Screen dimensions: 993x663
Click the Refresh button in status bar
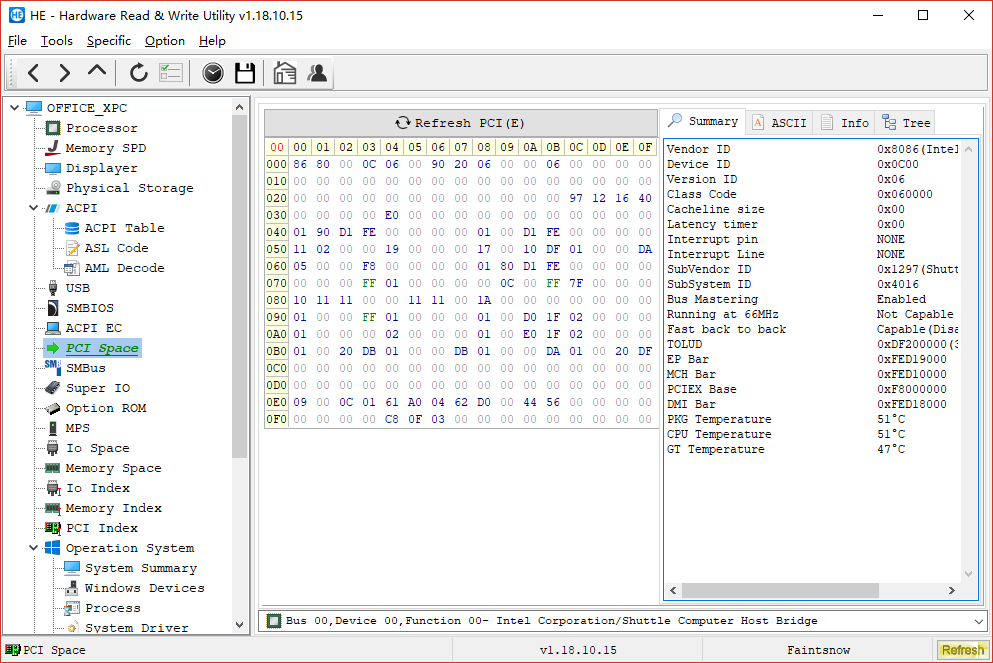(x=962, y=650)
